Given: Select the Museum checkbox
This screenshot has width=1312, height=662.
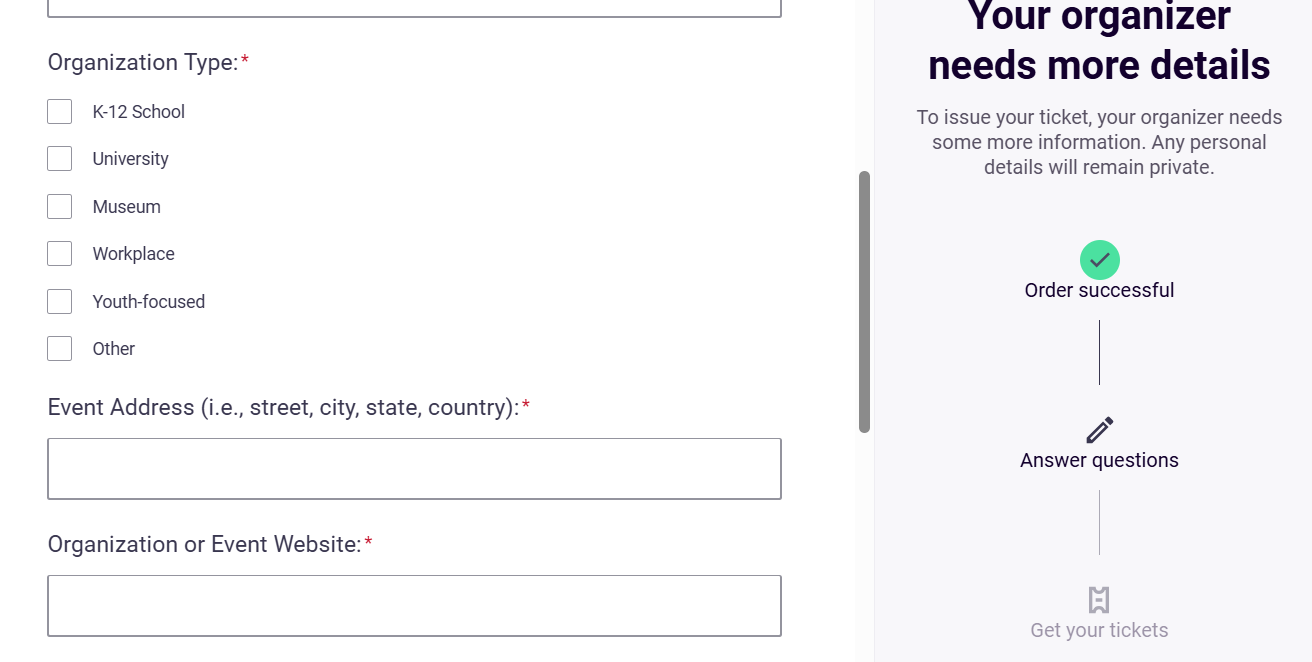Looking at the screenshot, I should tap(60, 207).
